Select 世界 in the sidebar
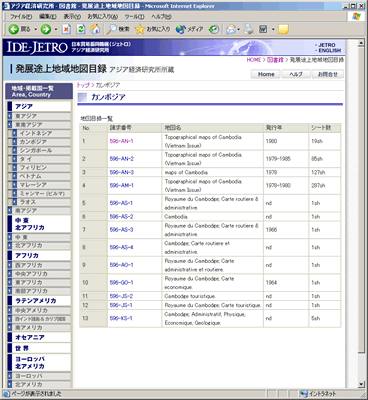Screen dimensions: 368x400 click(x=39, y=348)
